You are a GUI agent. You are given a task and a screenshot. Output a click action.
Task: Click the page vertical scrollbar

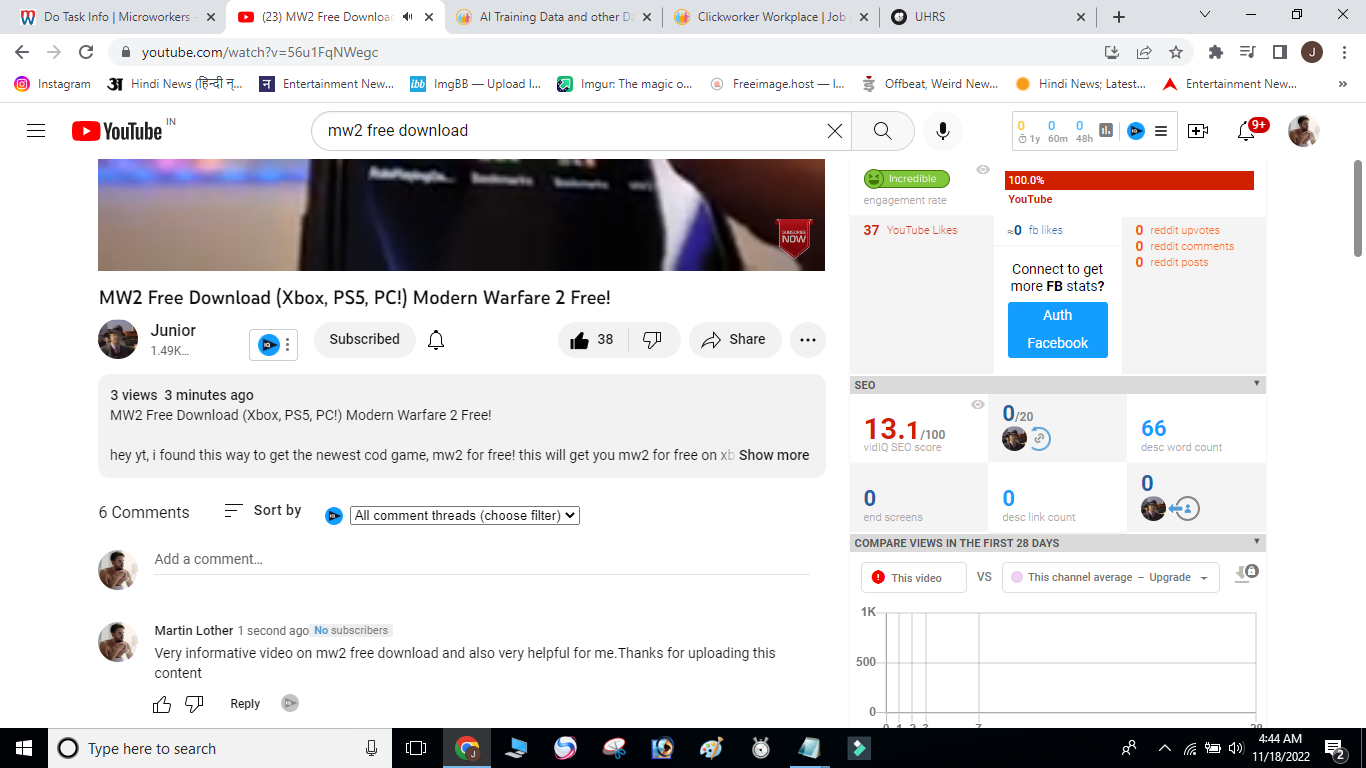click(1357, 208)
